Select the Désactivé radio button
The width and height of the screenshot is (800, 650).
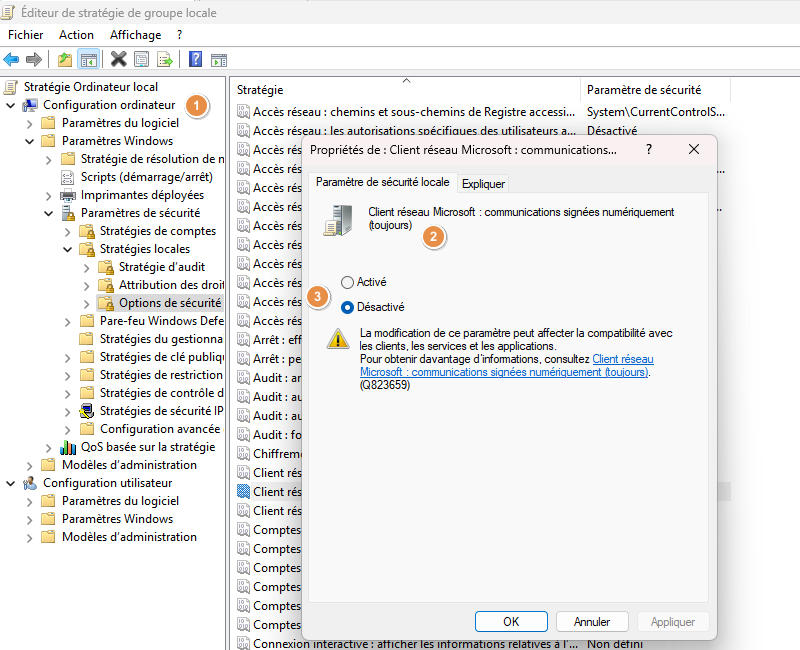tap(348, 307)
